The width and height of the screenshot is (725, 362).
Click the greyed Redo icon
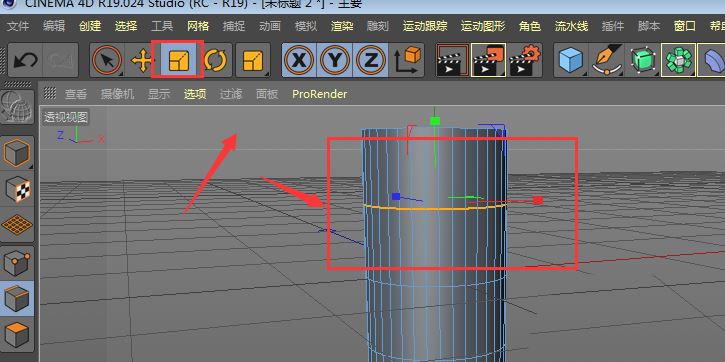60,61
